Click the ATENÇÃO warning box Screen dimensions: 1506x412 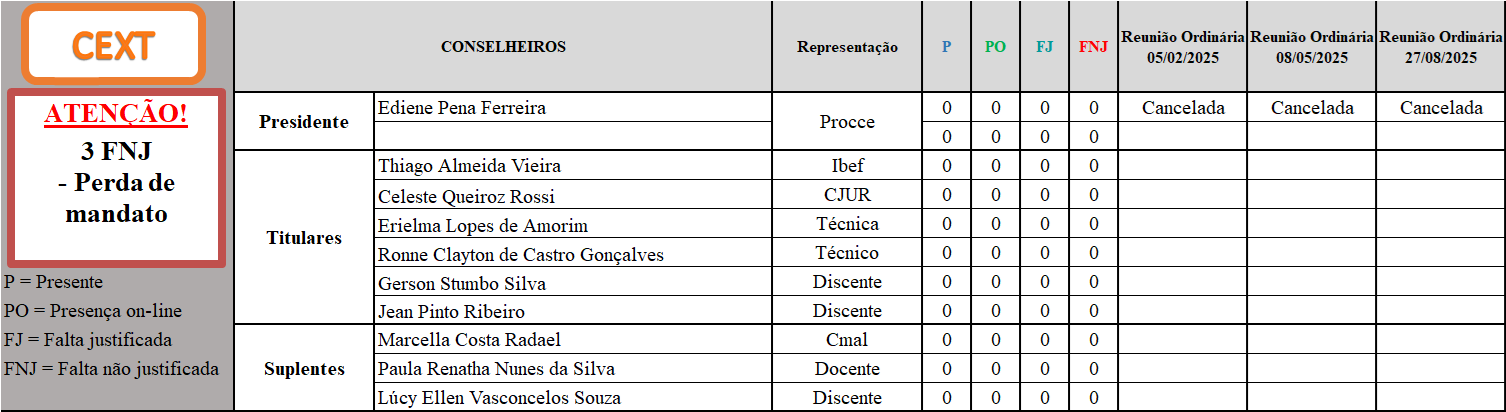click(116, 178)
